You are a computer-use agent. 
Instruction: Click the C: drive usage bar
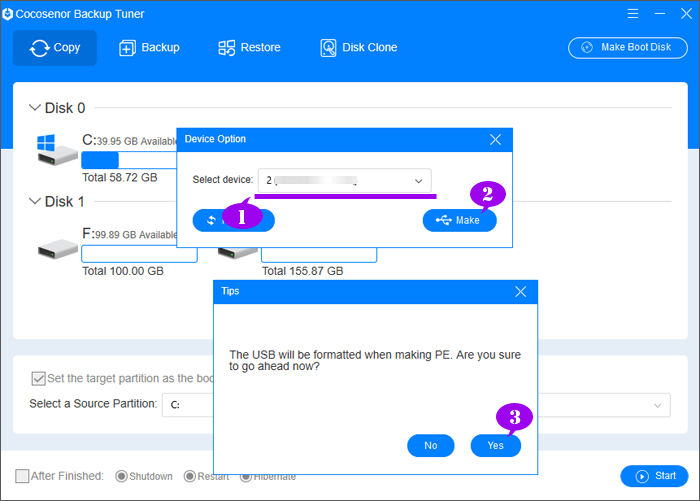(129, 160)
